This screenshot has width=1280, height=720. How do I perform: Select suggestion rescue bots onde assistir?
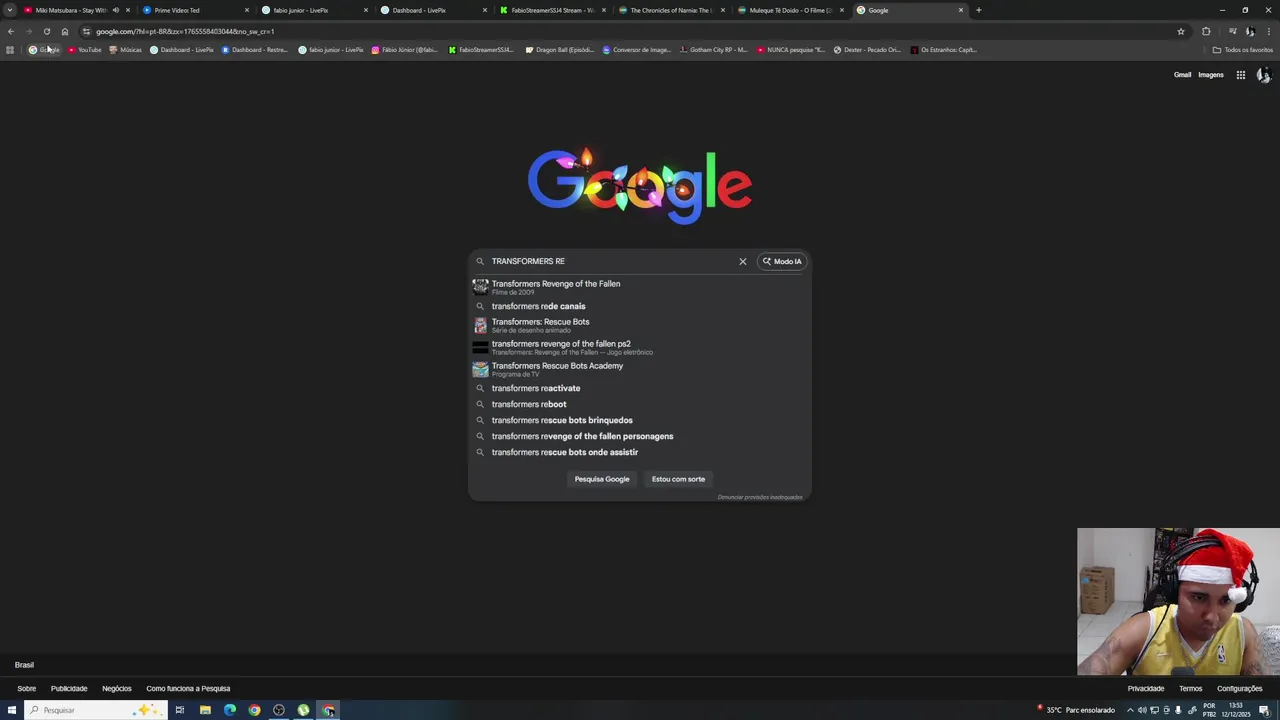click(x=640, y=452)
